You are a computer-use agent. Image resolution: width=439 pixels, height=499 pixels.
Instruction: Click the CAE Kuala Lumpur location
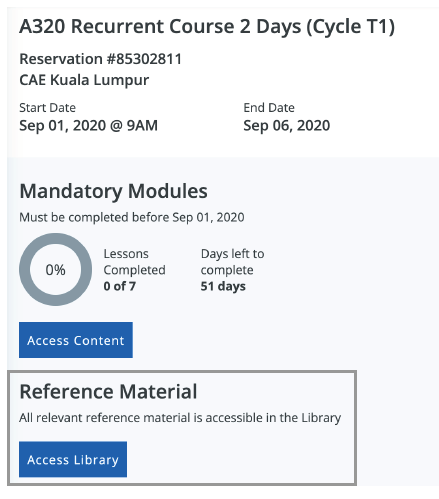[x=84, y=80]
